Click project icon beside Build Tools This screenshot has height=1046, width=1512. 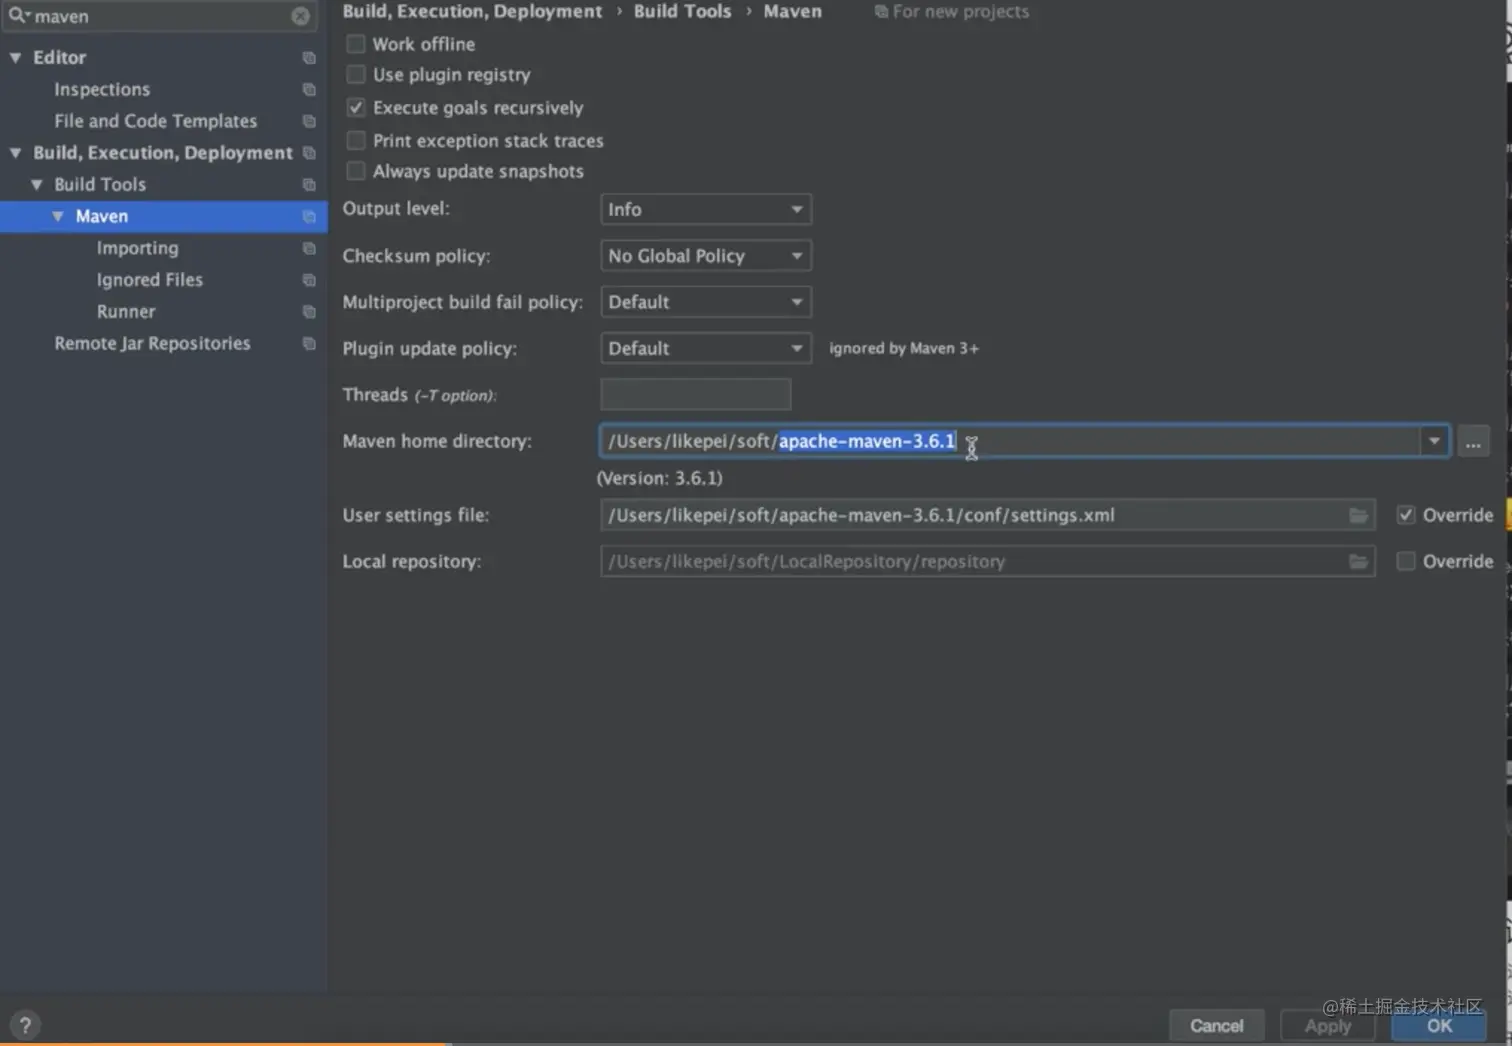309,185
